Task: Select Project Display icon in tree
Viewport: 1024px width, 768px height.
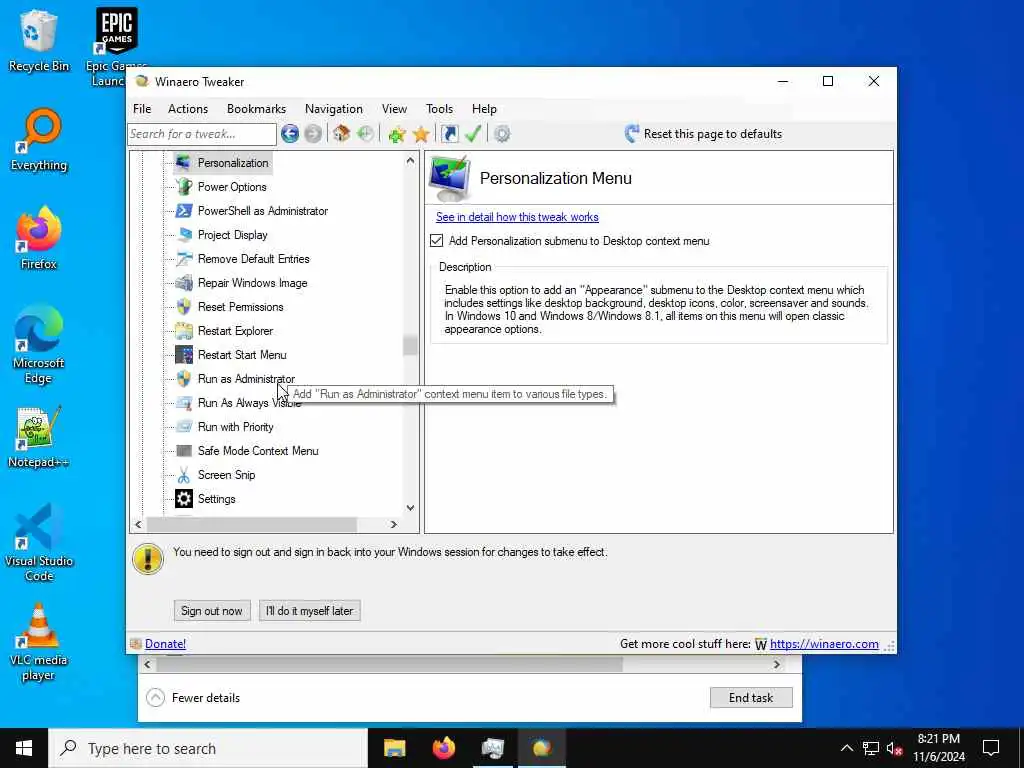Action: [x=184, y=235]
